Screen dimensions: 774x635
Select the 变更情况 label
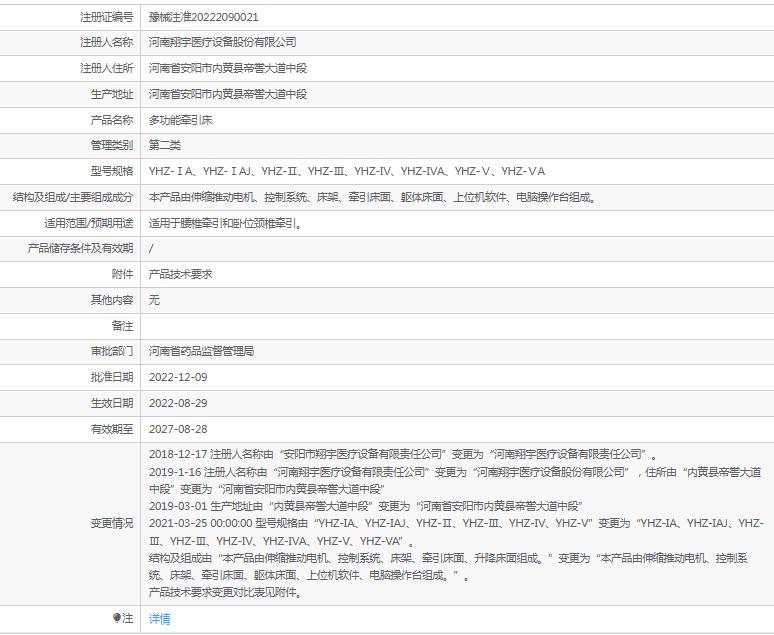click(112, 523)
